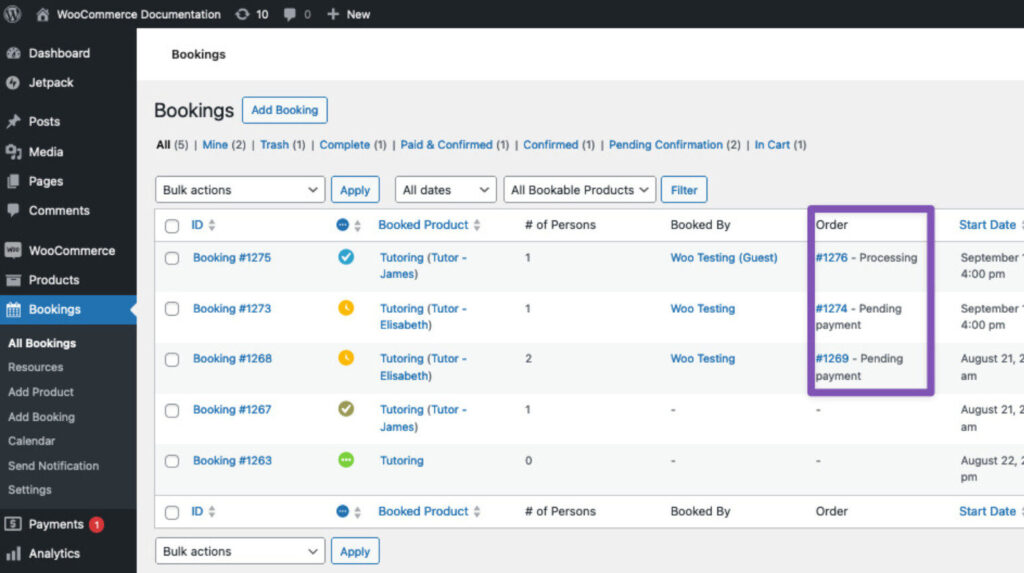The image size is (1024, 573).
Task: Sort by ID in the table footer
Action: click(x=203, y=511)
